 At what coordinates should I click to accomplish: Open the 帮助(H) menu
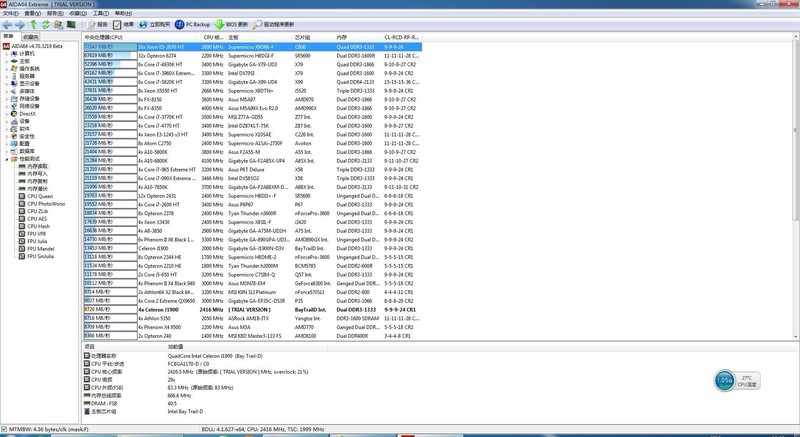(x=122, y=13)
